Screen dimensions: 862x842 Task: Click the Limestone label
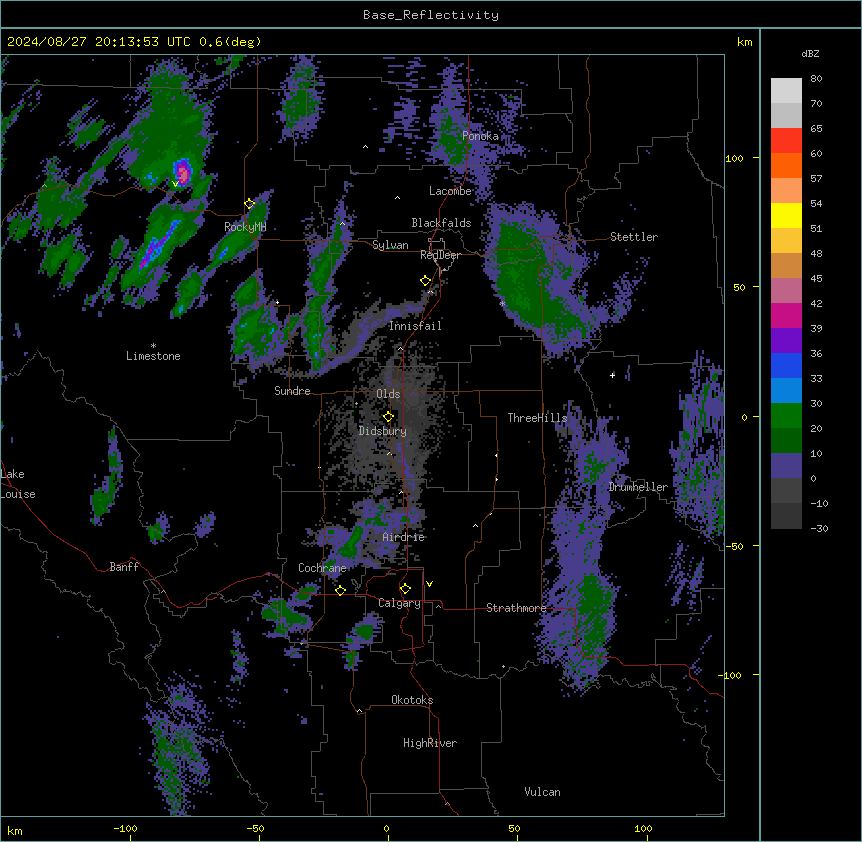pyautogui.click(x=153, y=356)
